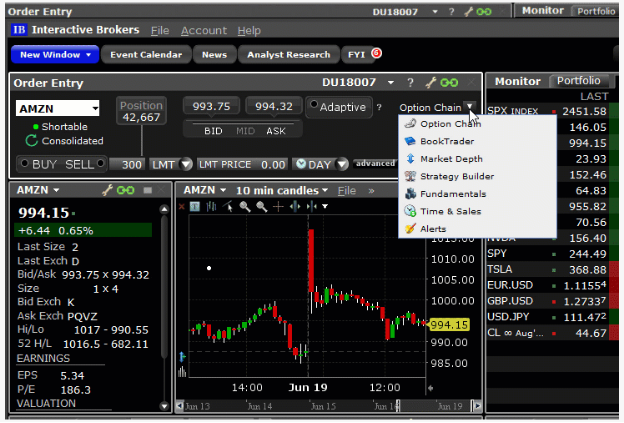
Task: Click the green chain link icon in Order Entry panel
Action: (449, 83)
